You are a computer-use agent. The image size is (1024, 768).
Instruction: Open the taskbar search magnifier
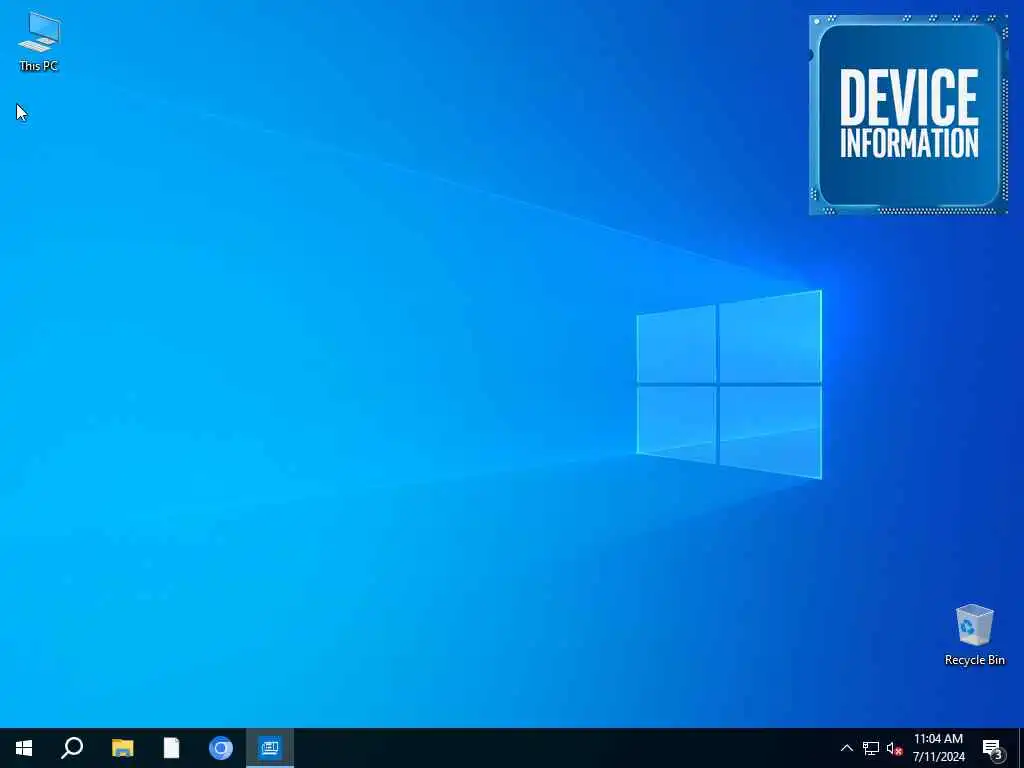coord(72,748)
